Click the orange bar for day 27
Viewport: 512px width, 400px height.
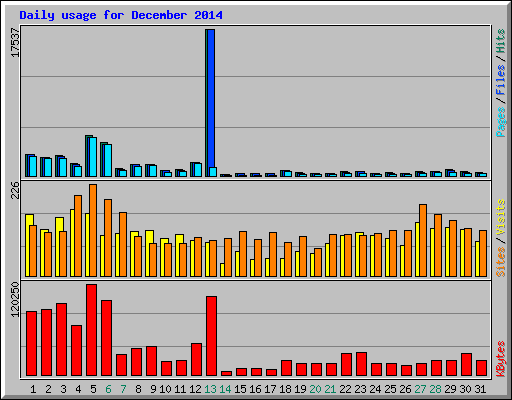tap(423, 240)
